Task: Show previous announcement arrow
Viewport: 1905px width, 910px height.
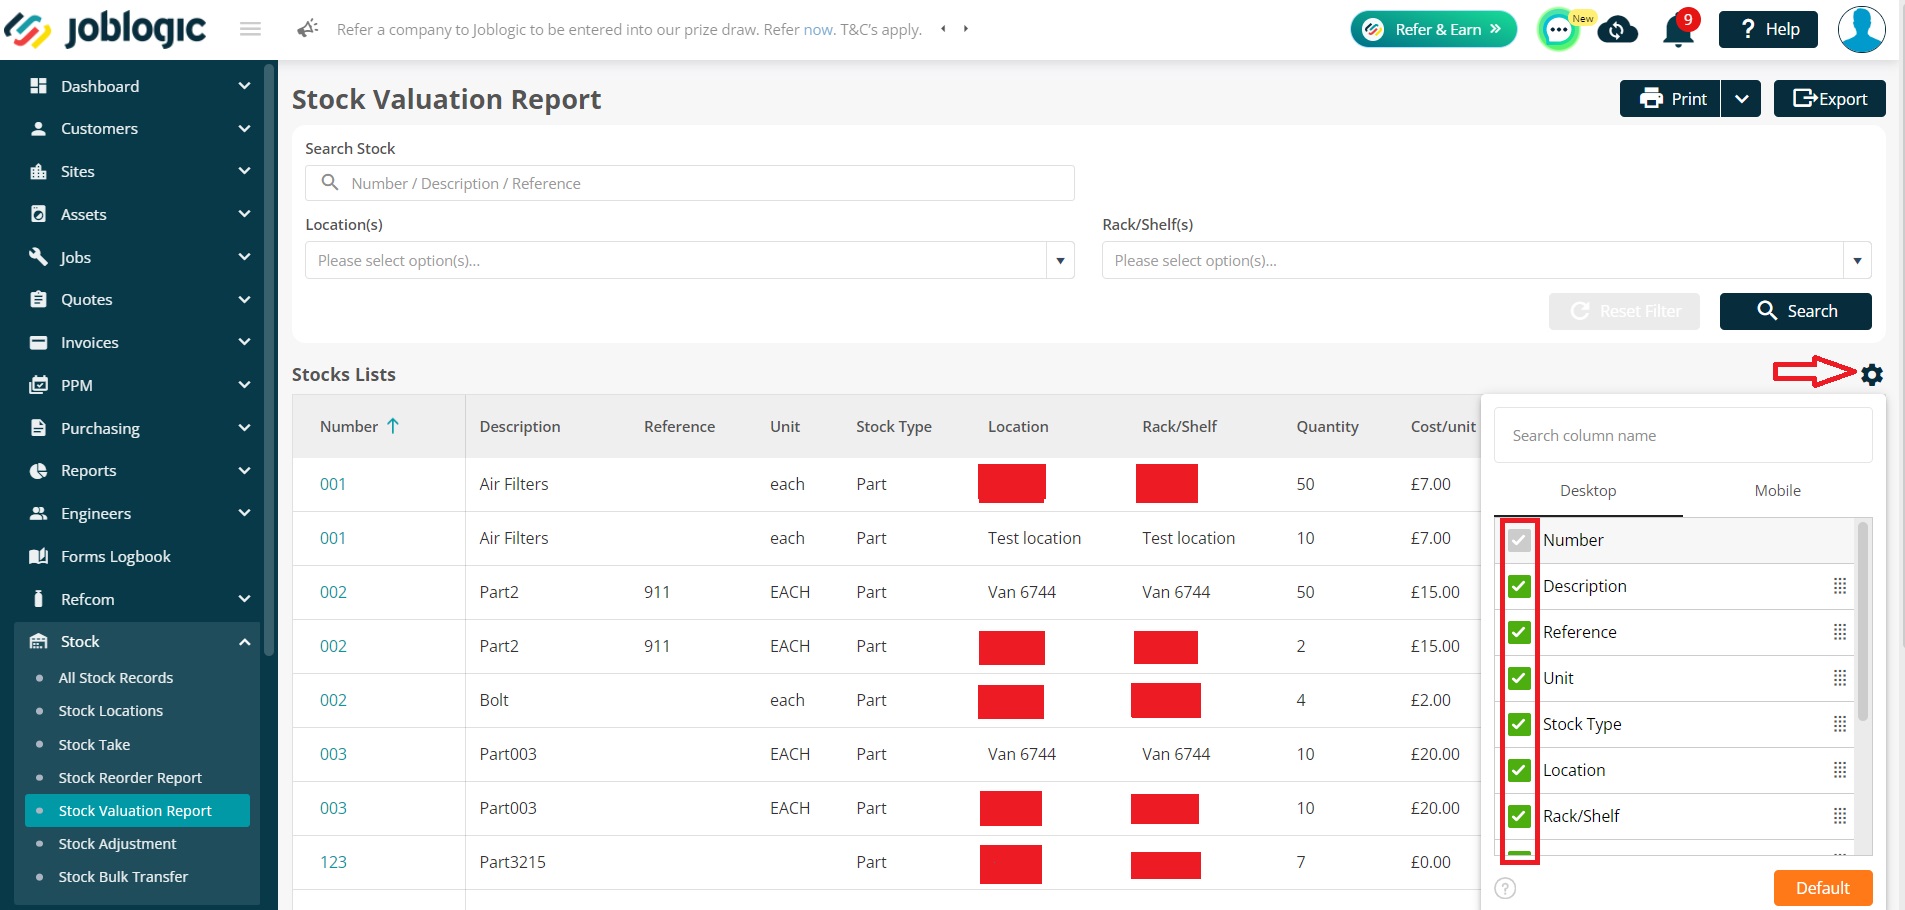Action: [x=943, y=29]
